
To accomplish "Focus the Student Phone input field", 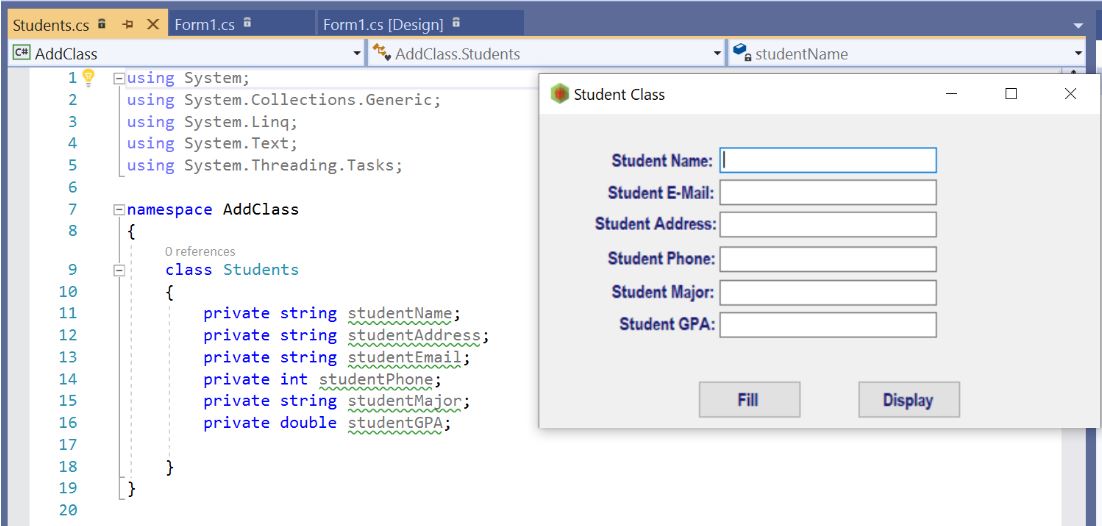I will coord(828,259).
